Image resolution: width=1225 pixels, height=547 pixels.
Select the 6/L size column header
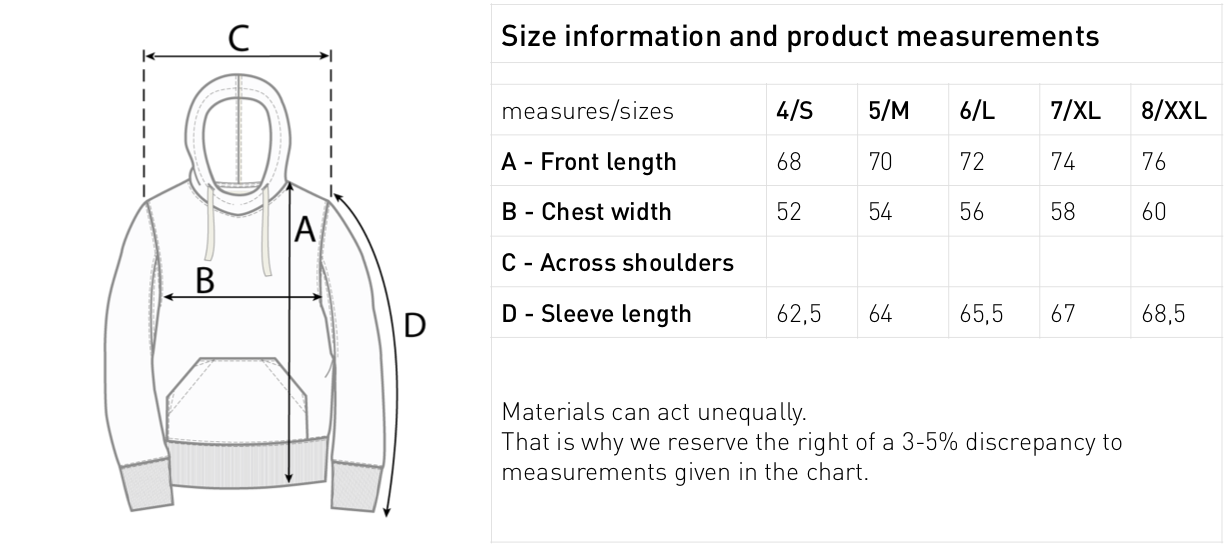point(977,111)
